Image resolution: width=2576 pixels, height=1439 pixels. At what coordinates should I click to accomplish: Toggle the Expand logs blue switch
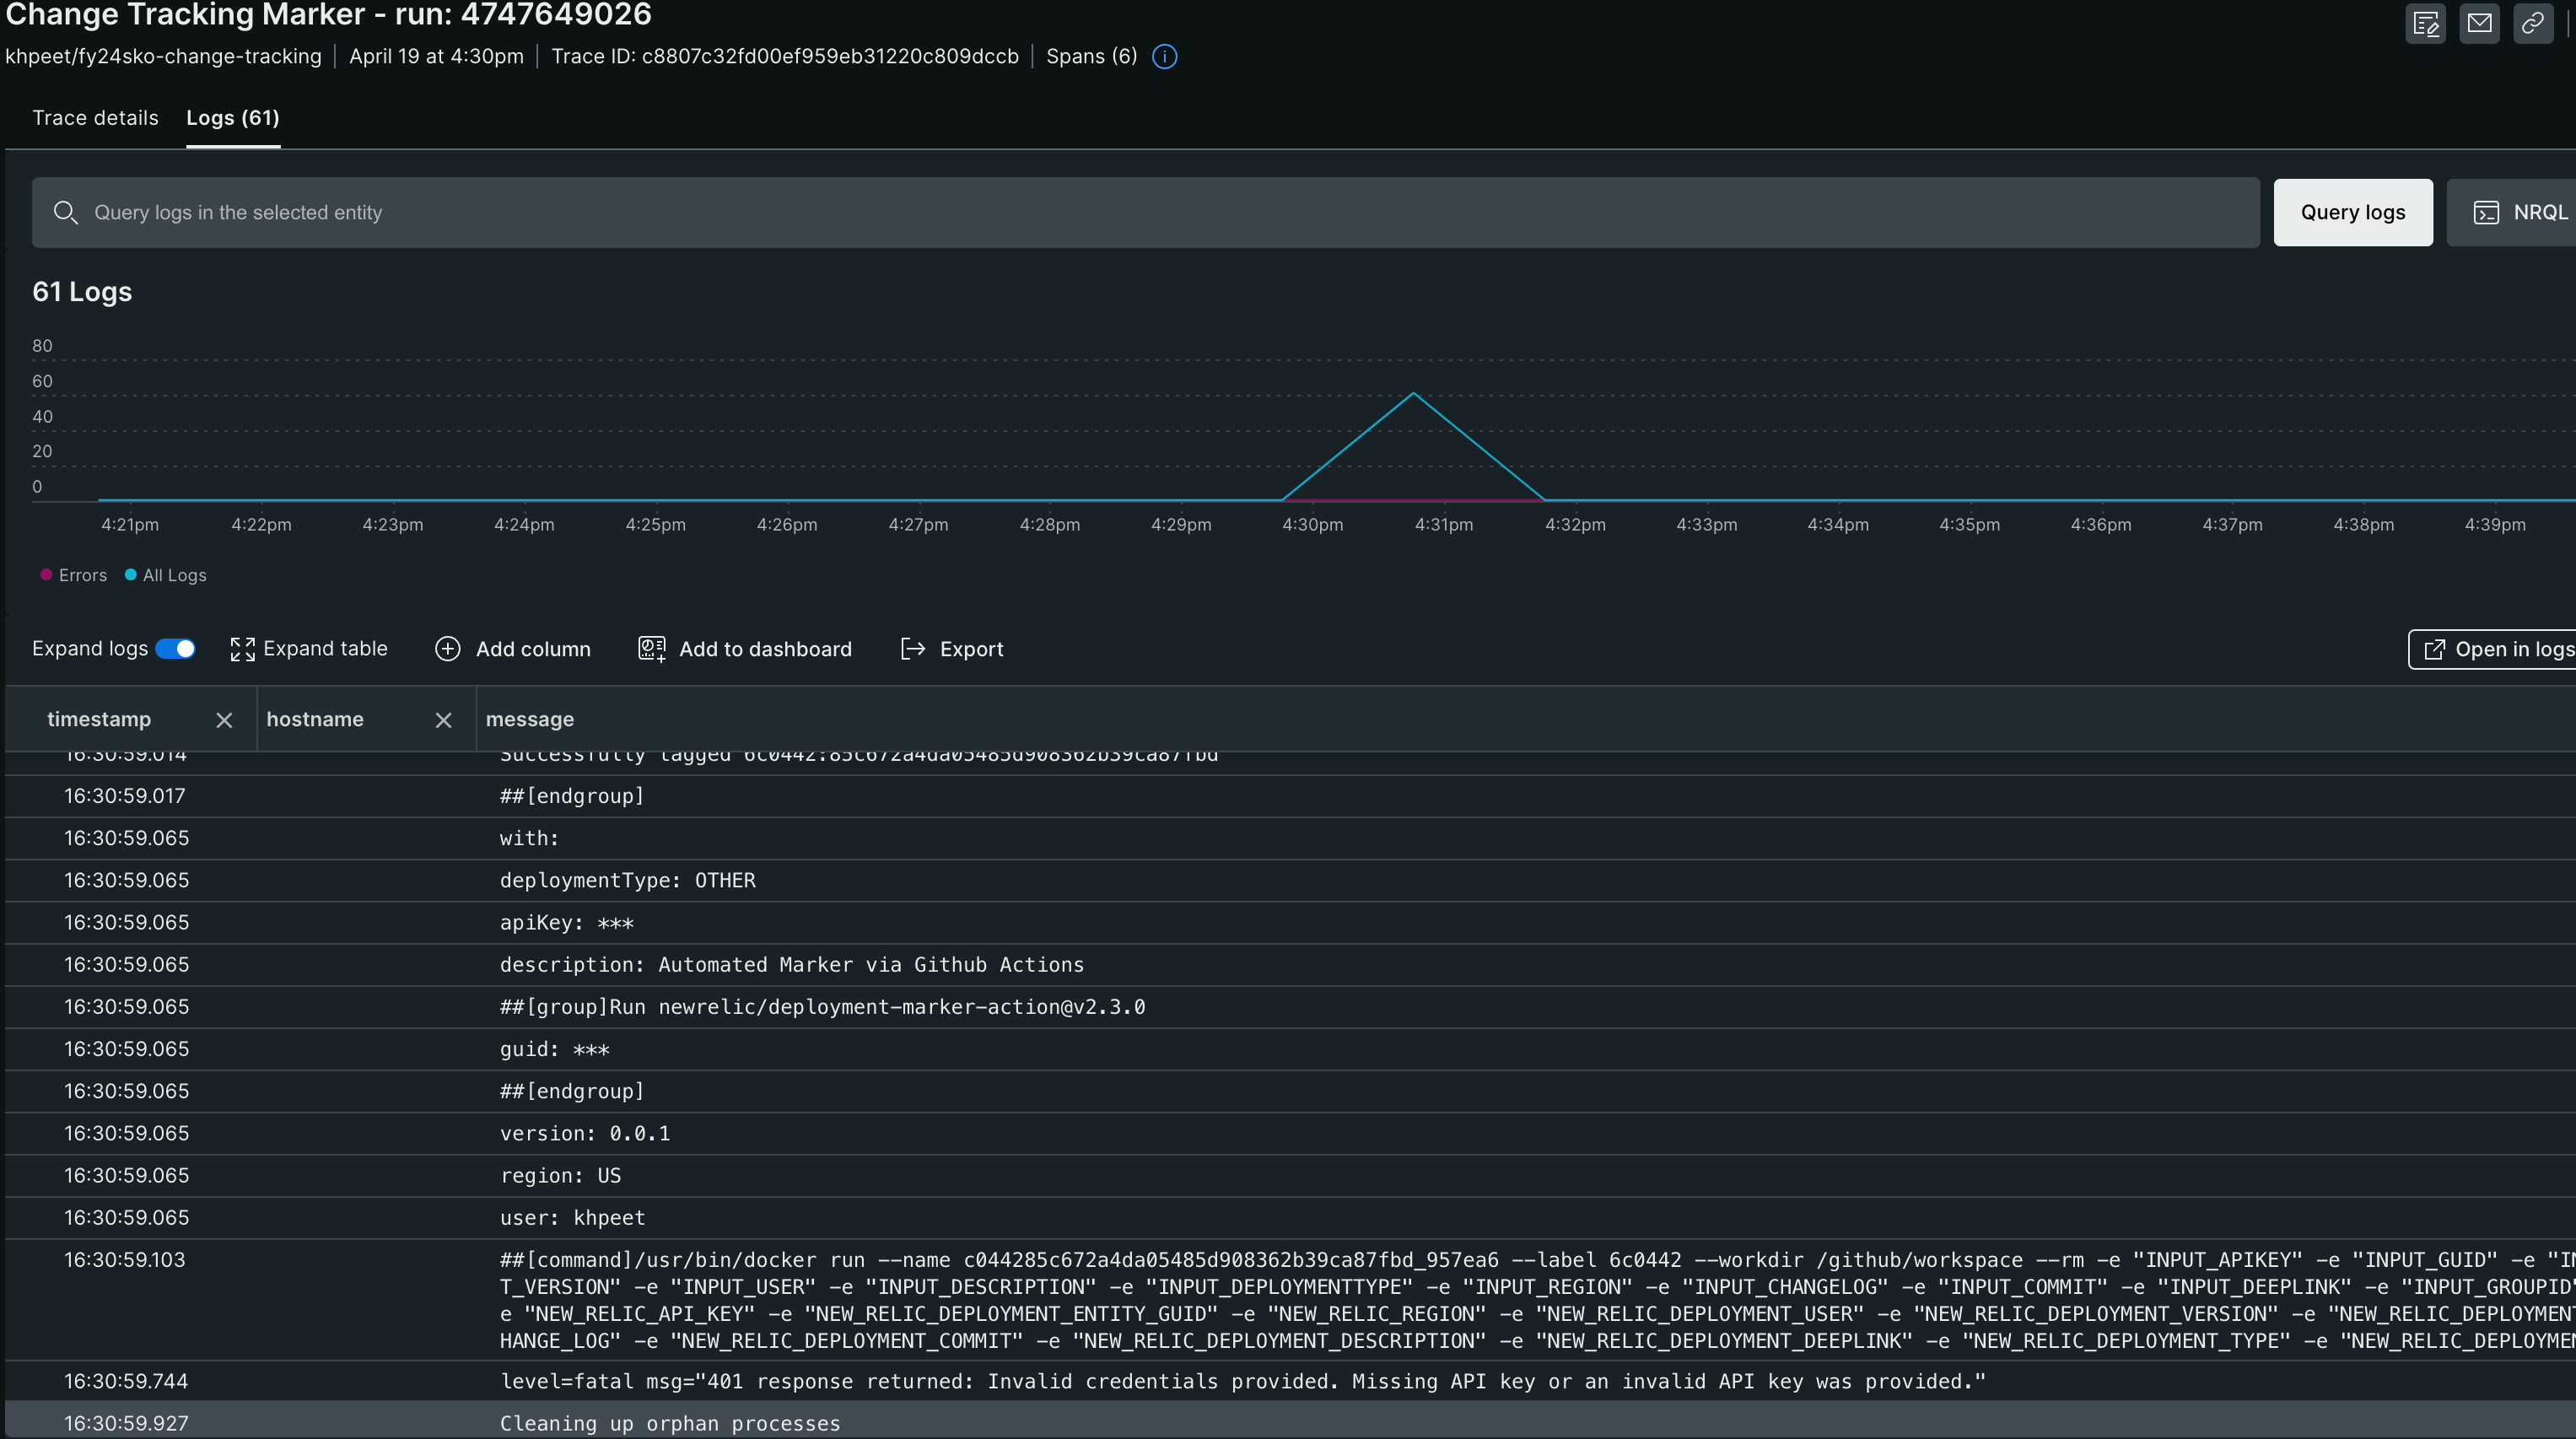(x=175, y=648)
